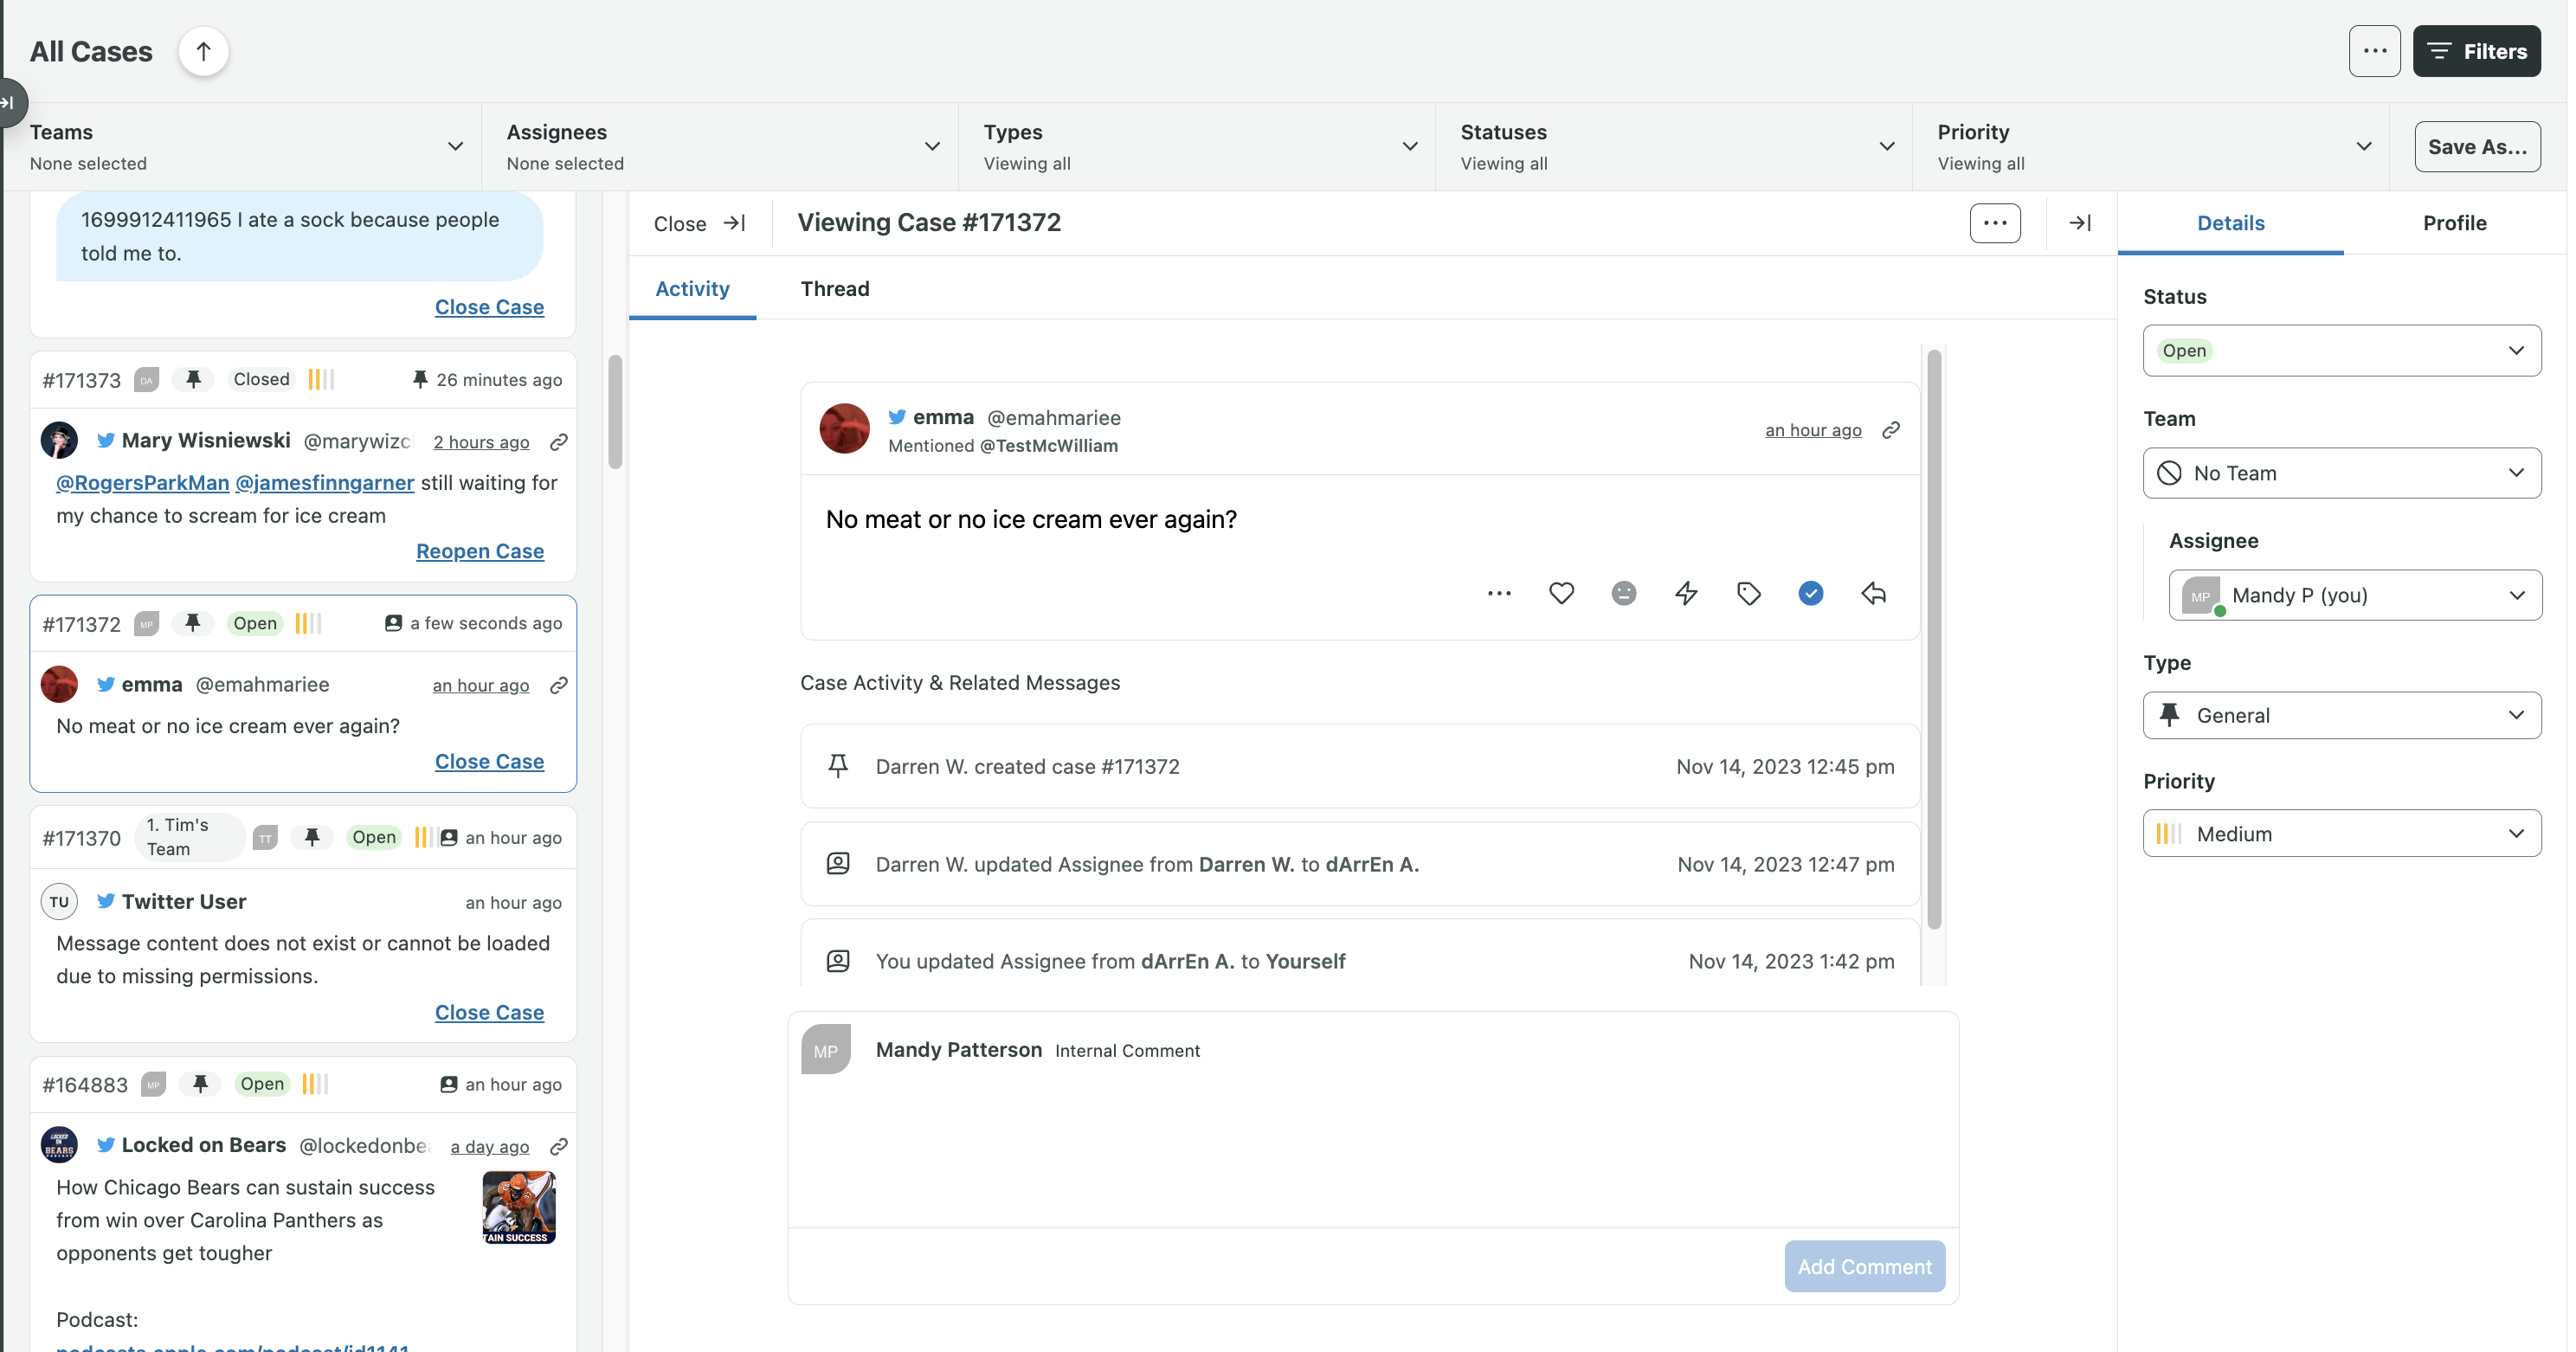Open the Locked on Bears article thumbnail
The height and width of the screenshot is (1352, 2576).
[x=518, y=1207]
